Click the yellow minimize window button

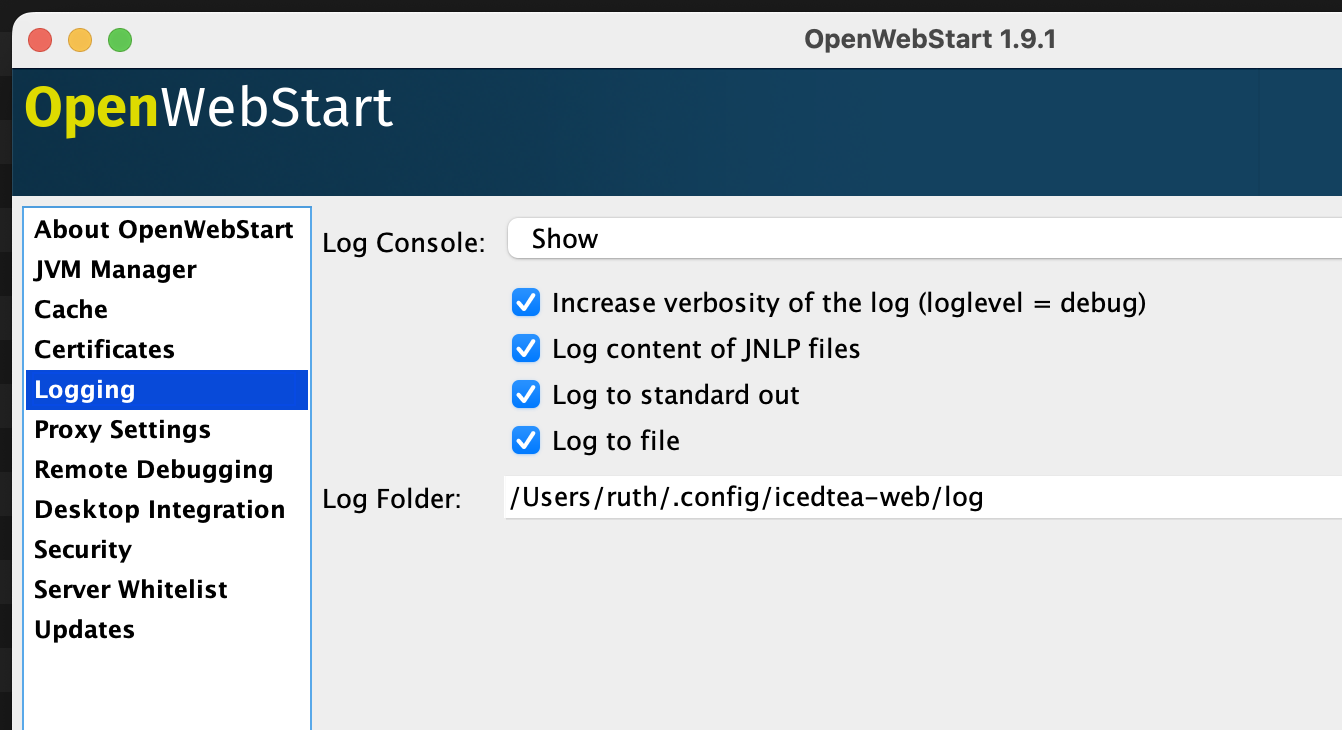coord(80,40)
